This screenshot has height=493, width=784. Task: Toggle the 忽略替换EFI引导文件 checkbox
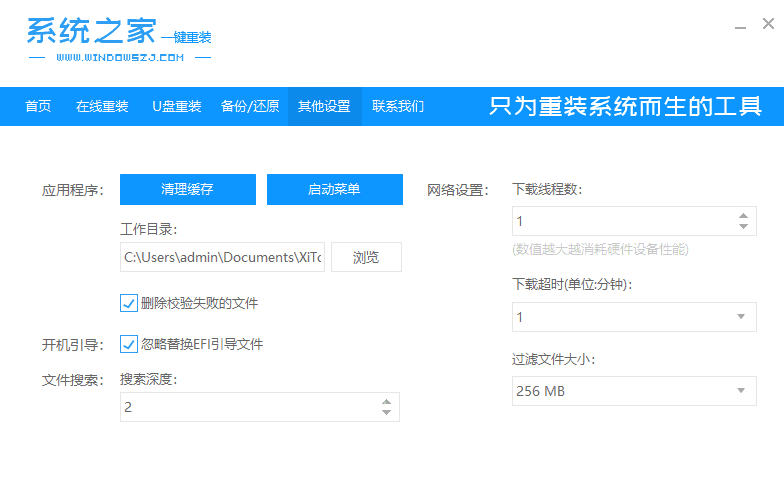pos(128,344)
